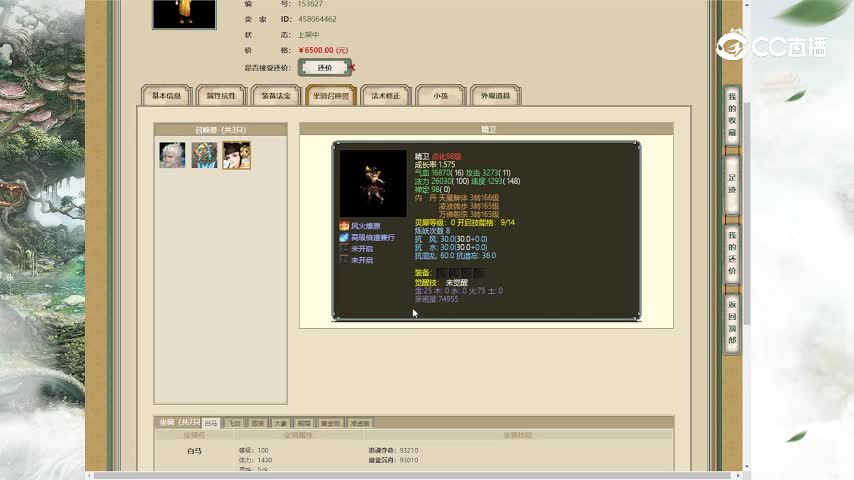
Task: Click the horizontal scrollbar at bottom
Action: 412,476
